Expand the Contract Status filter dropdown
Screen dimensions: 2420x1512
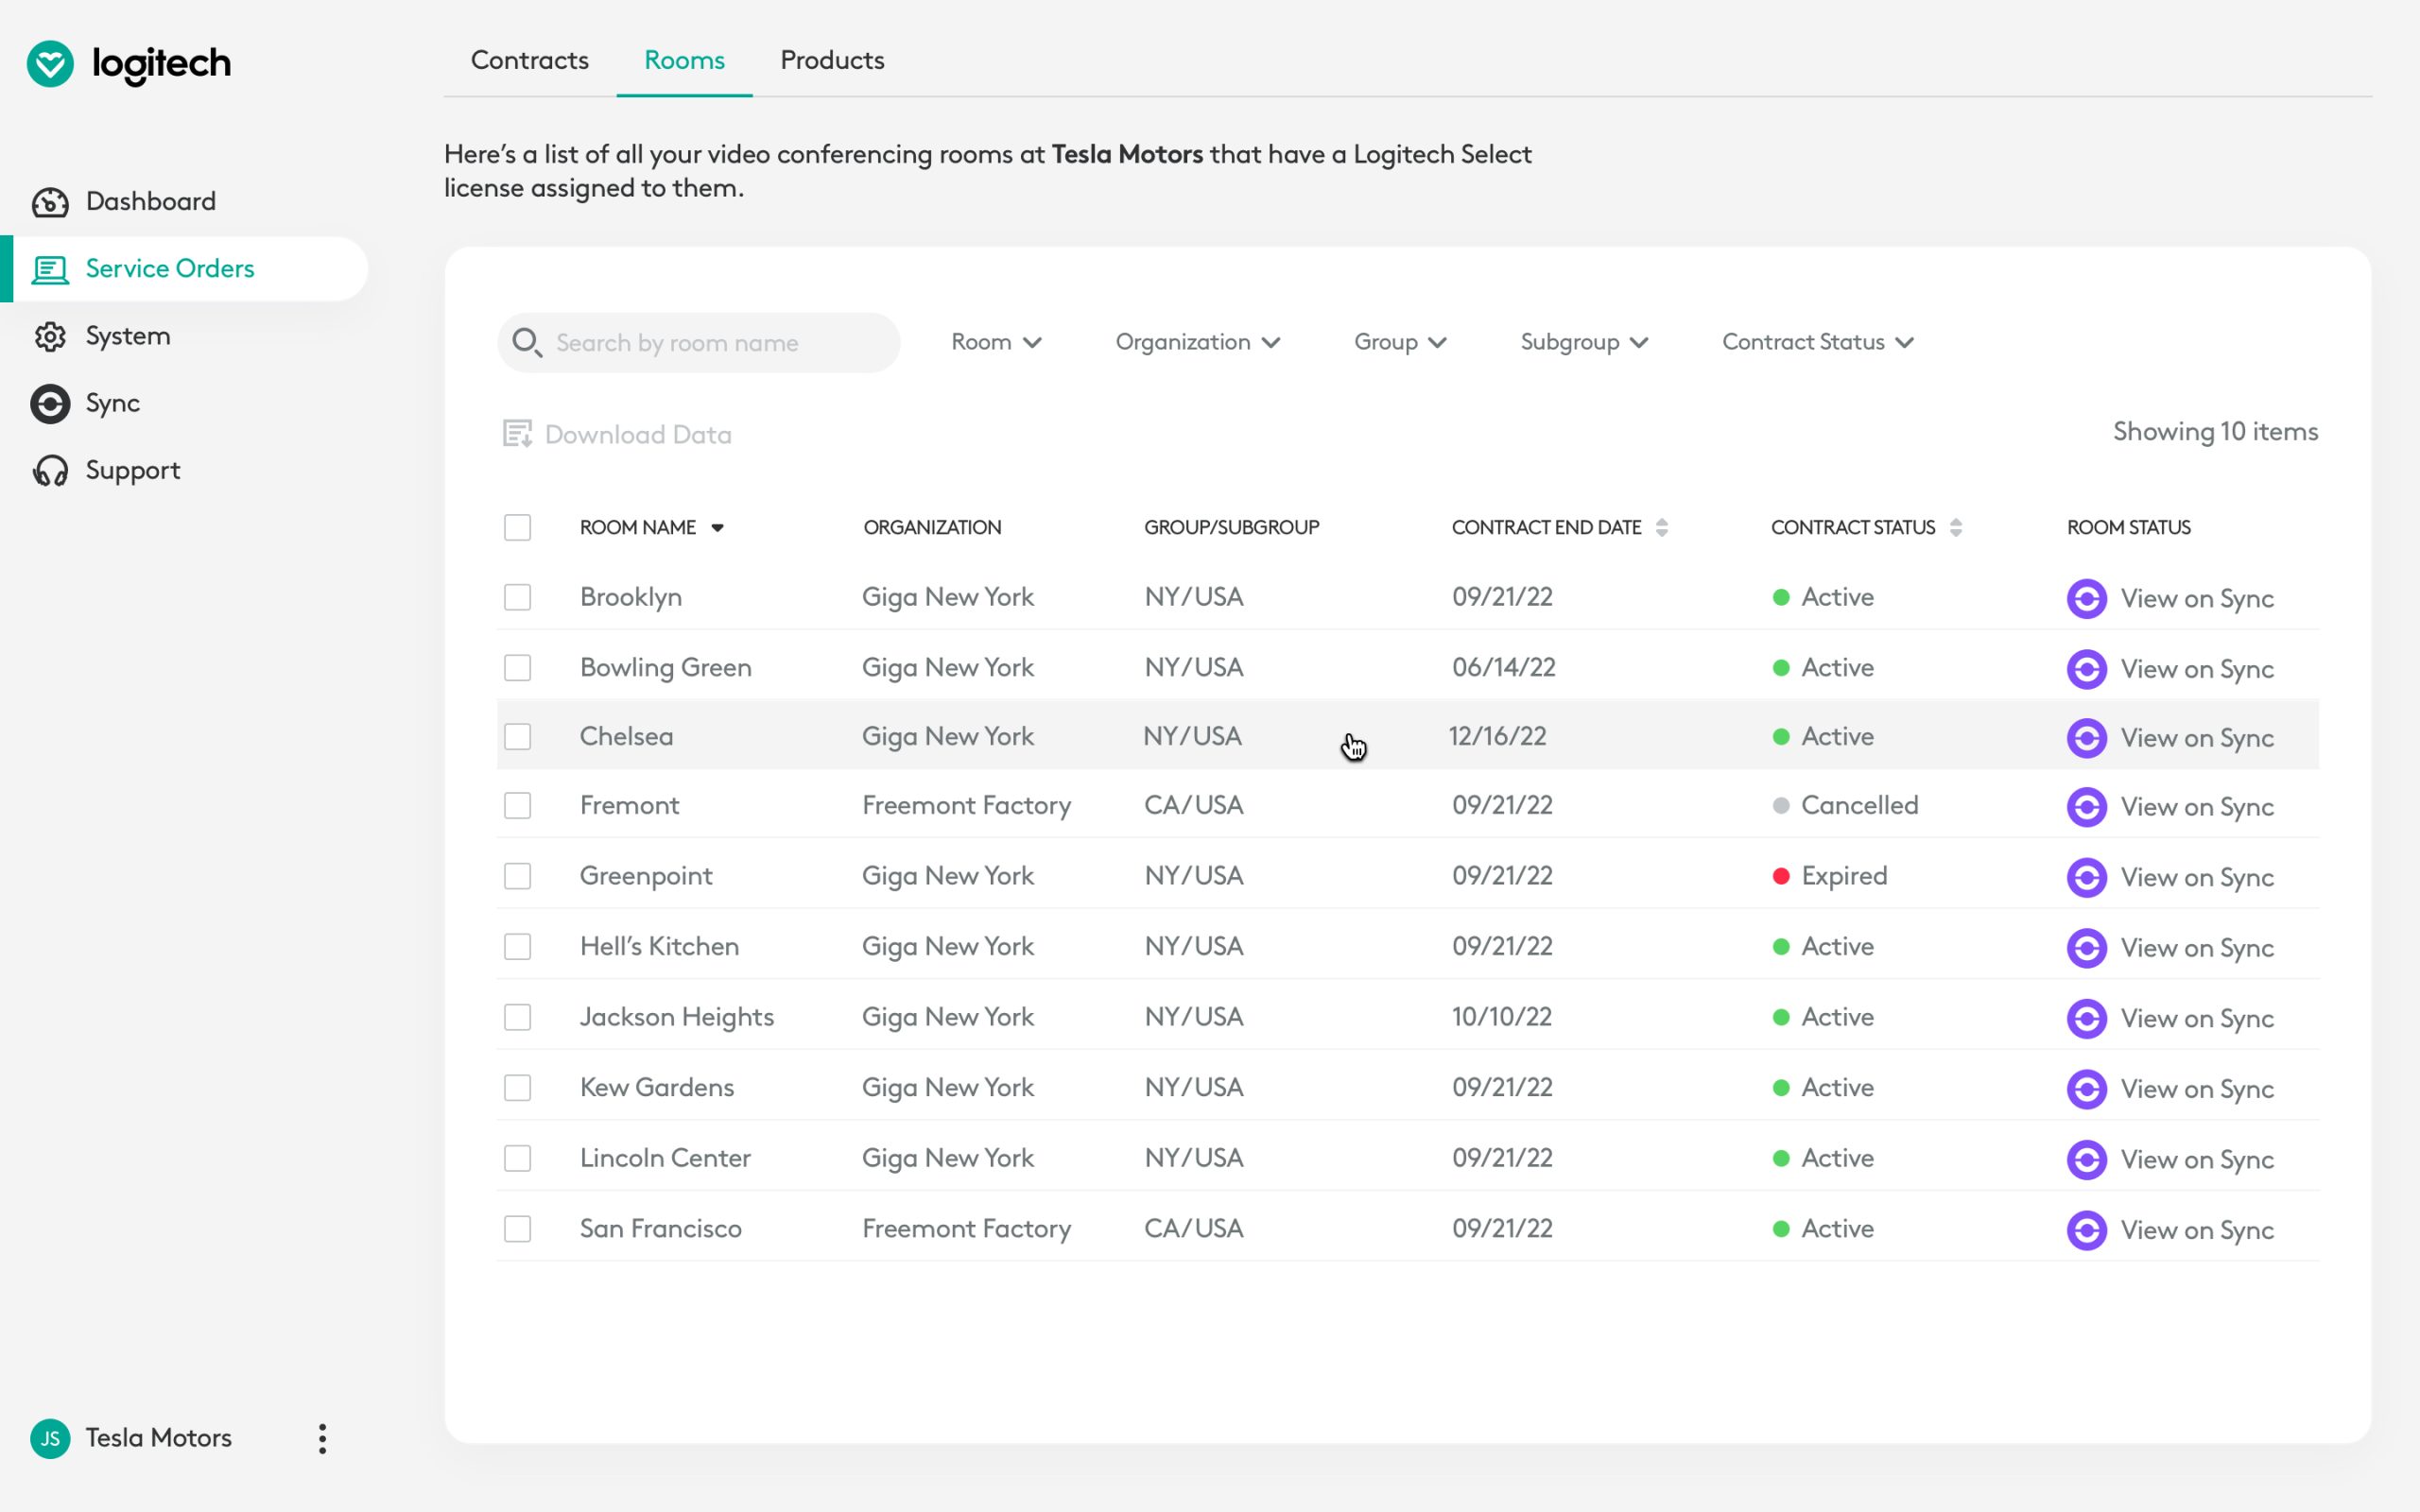coord(1818,342)
